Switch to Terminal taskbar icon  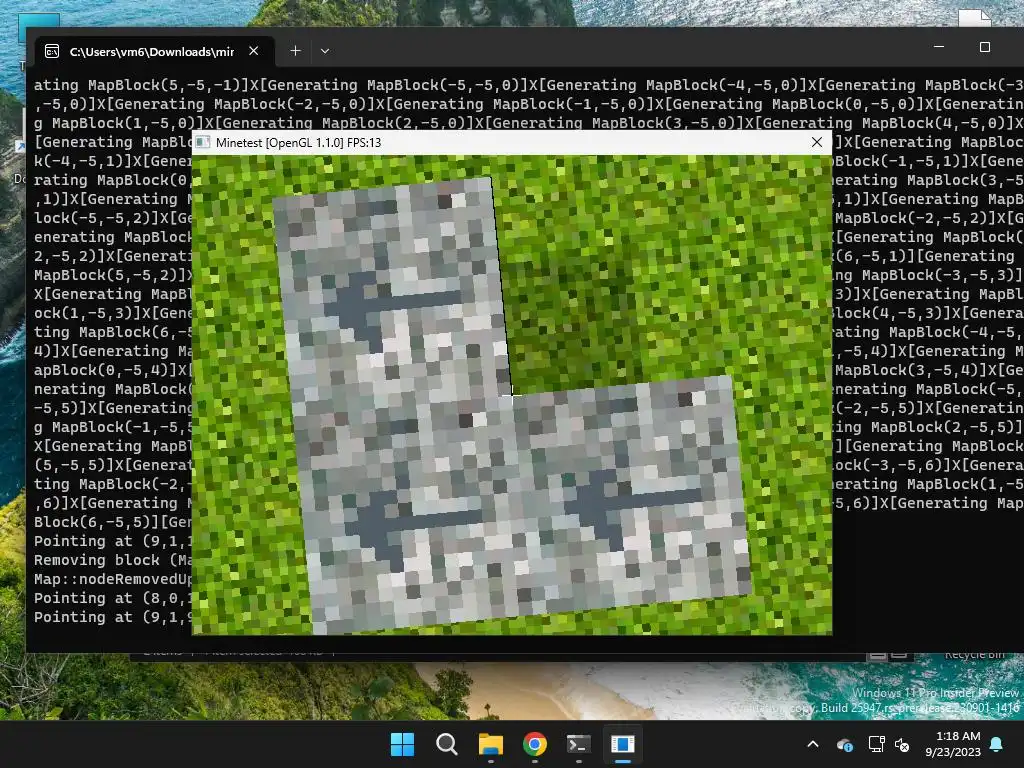click(x=579, y=744)
